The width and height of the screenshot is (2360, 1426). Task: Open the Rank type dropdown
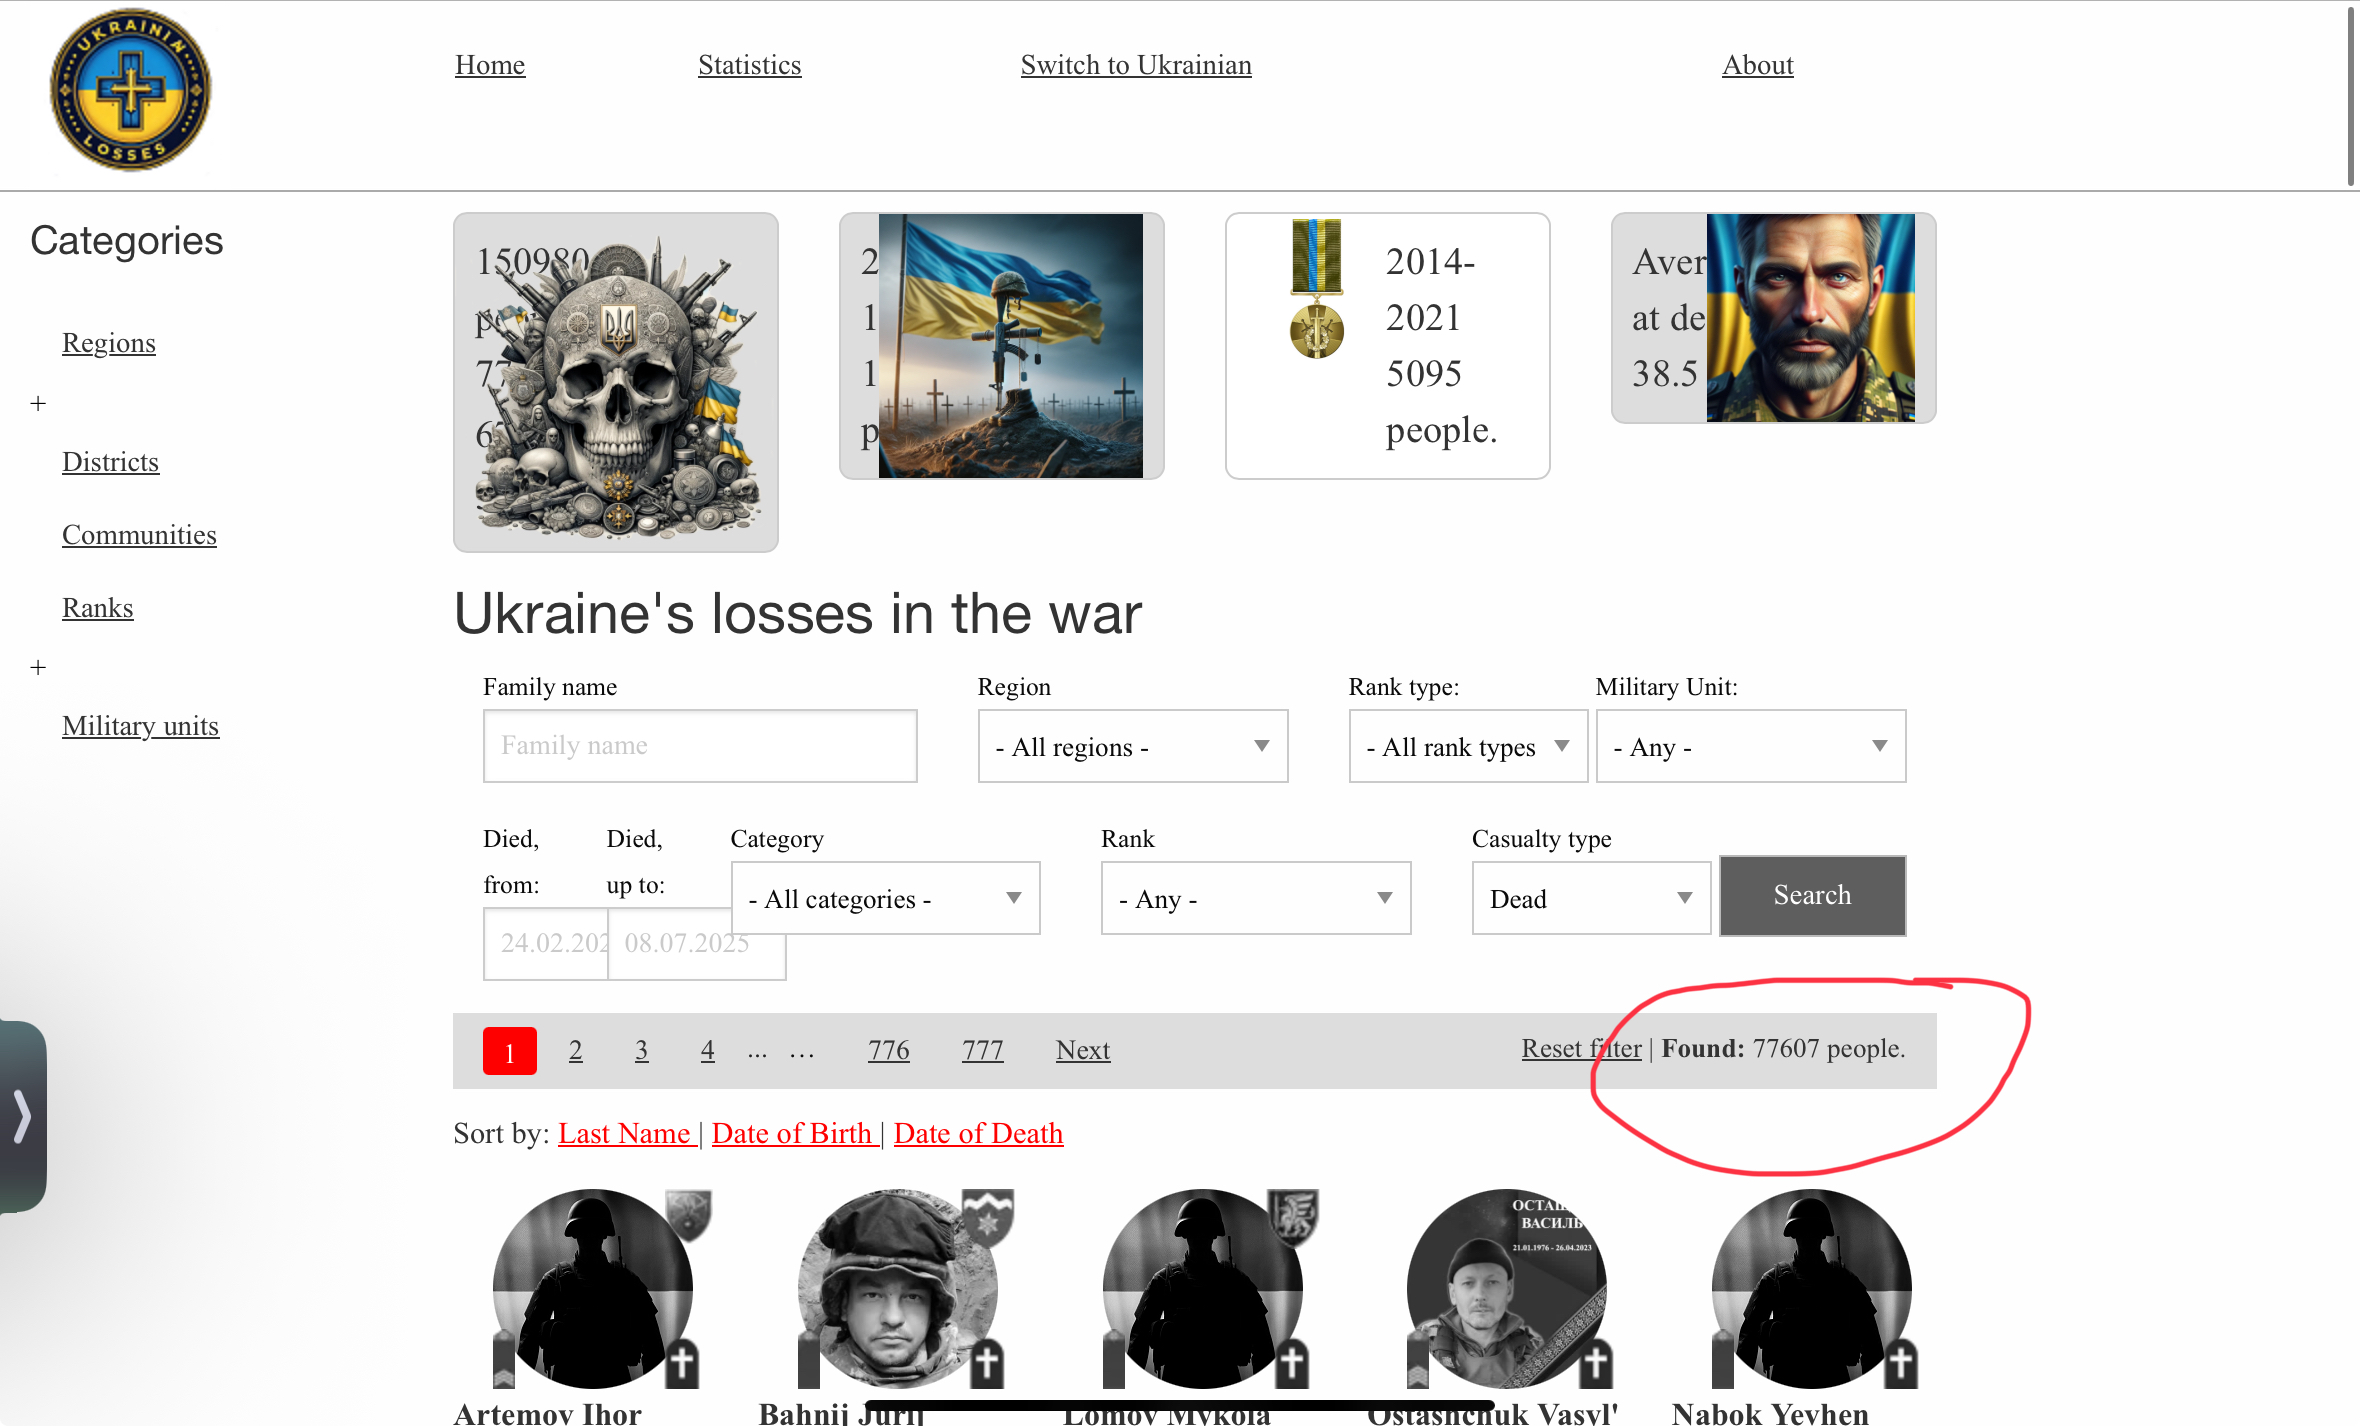(1468, 746)
